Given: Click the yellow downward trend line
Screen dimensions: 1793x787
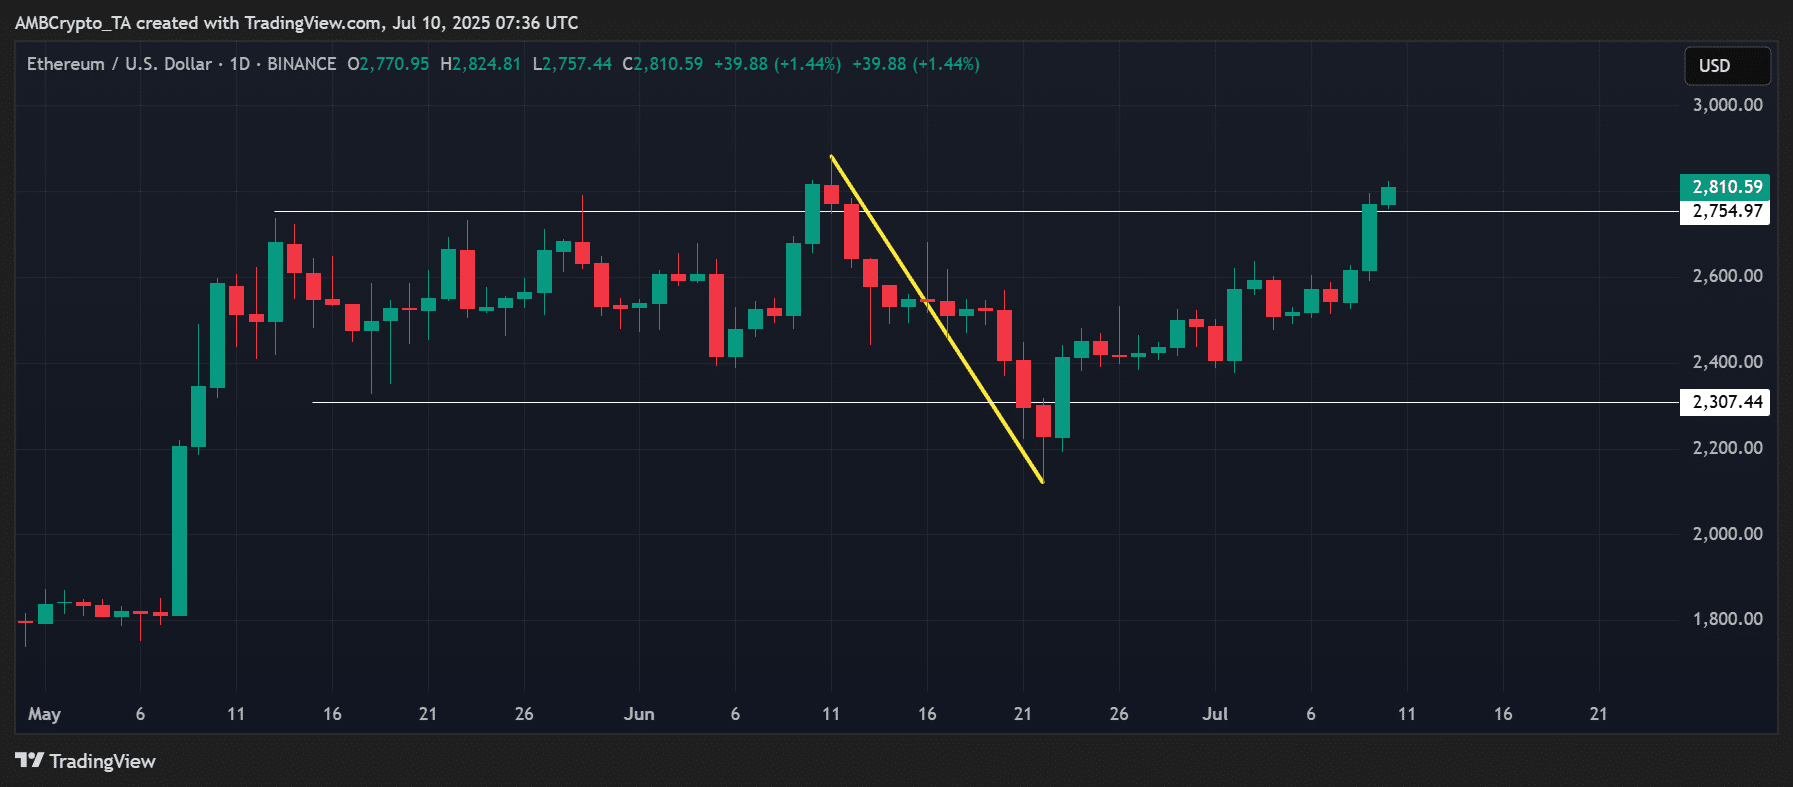Looking at the screenshot, I should coord(937,319).
